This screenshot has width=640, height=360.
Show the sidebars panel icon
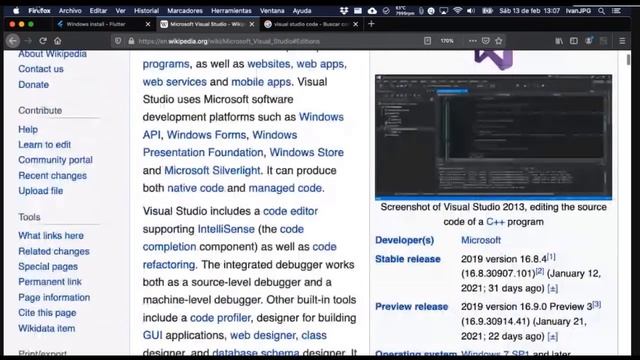tap(574, 41)
